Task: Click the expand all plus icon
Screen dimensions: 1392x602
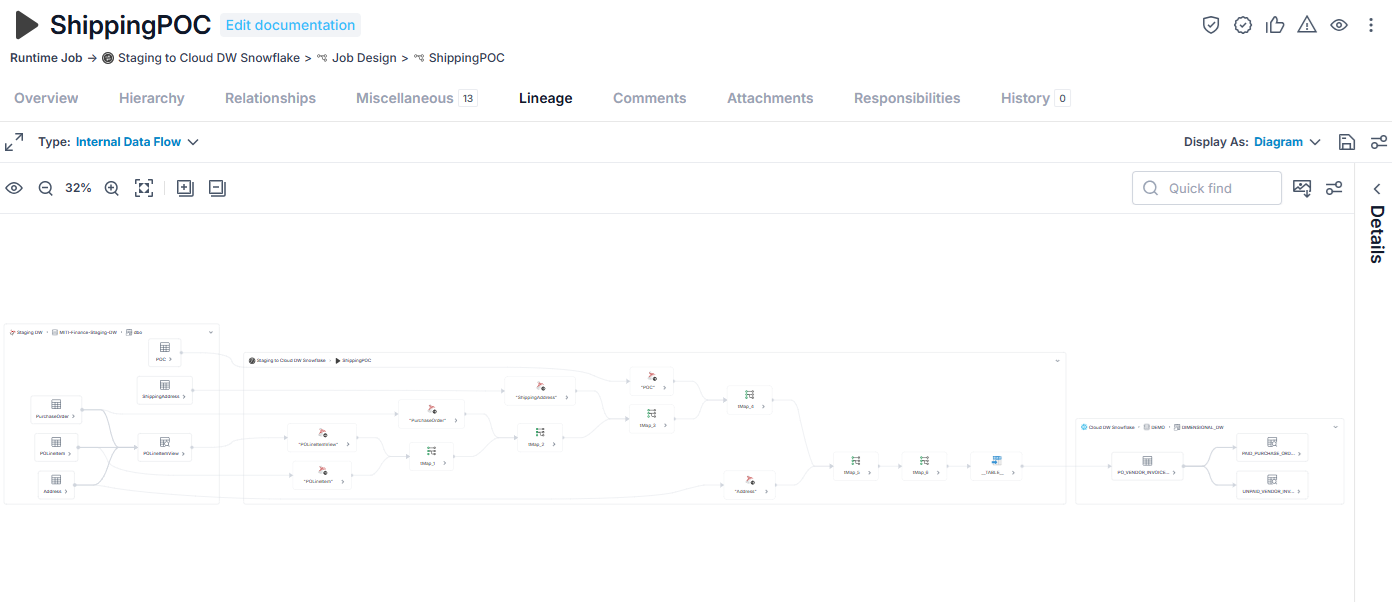Action: [x=185, y=188]
